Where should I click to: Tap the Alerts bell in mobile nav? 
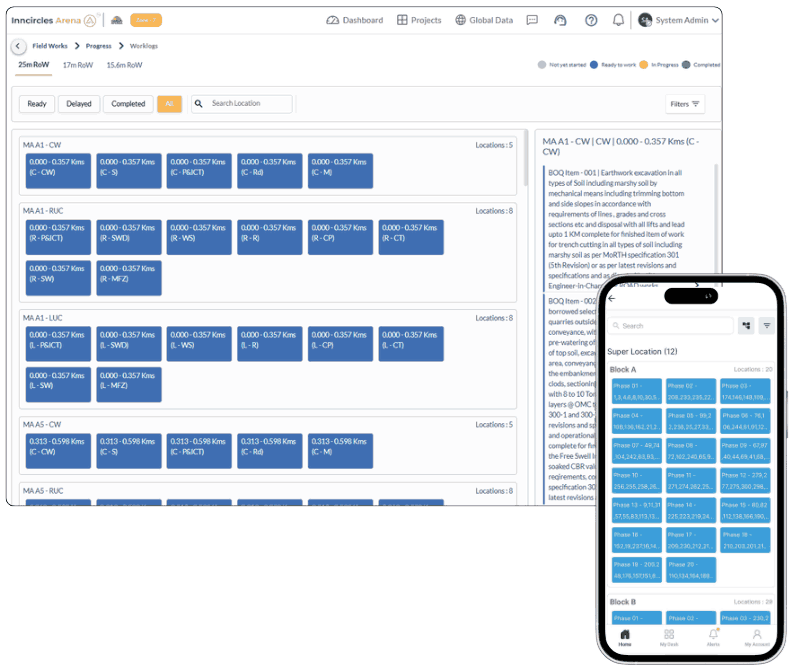(713, 637)
